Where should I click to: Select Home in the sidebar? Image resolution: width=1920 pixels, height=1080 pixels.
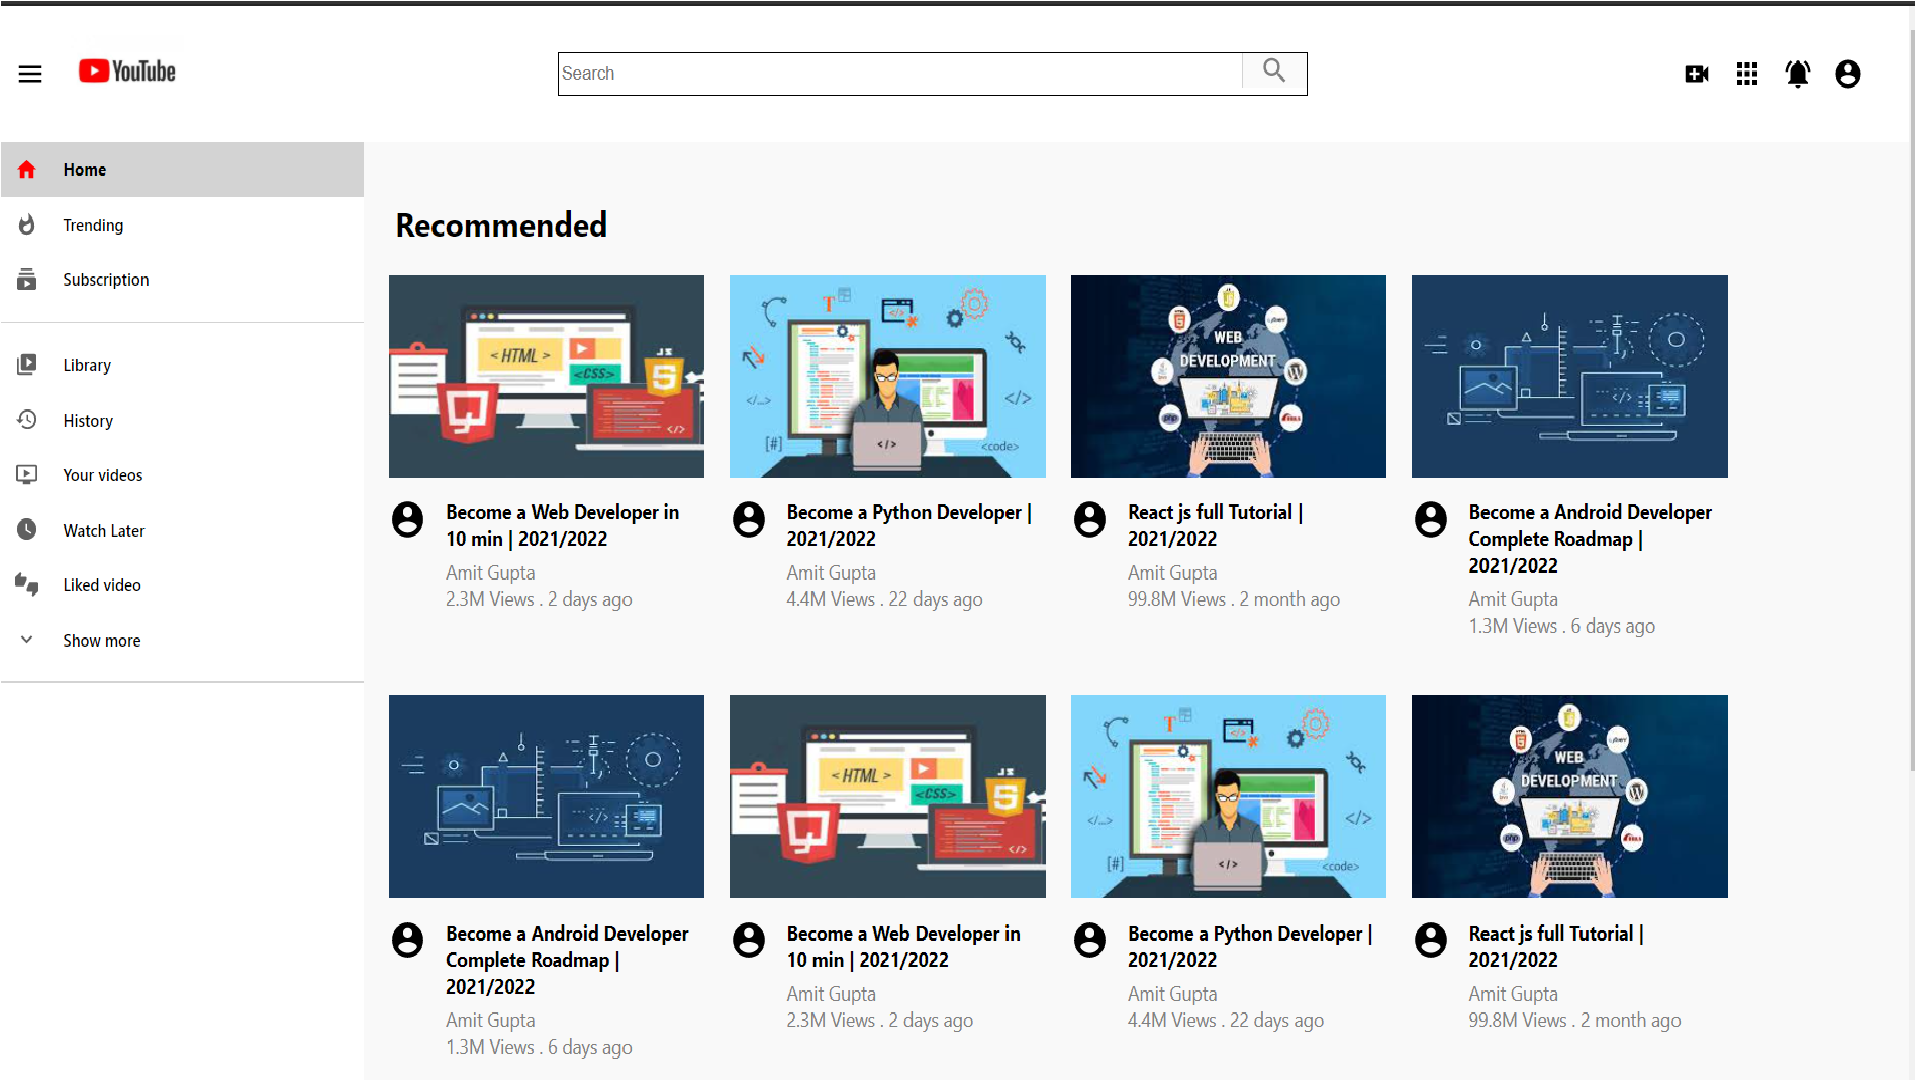click(85, 170)
